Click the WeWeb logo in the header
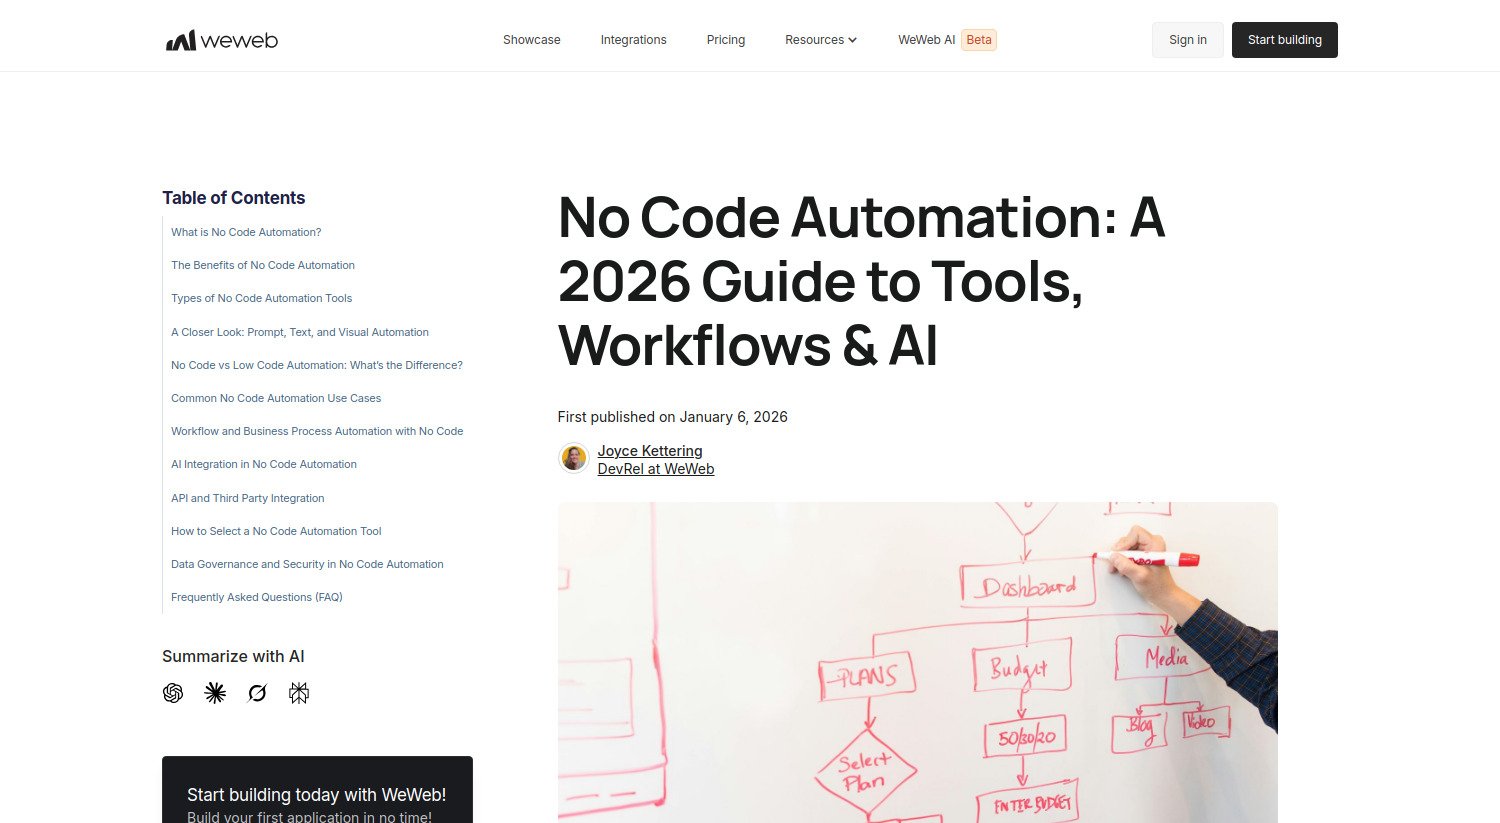Image resolution: width=1500 pixels, height=823 pixels. [x=221, y=40]
